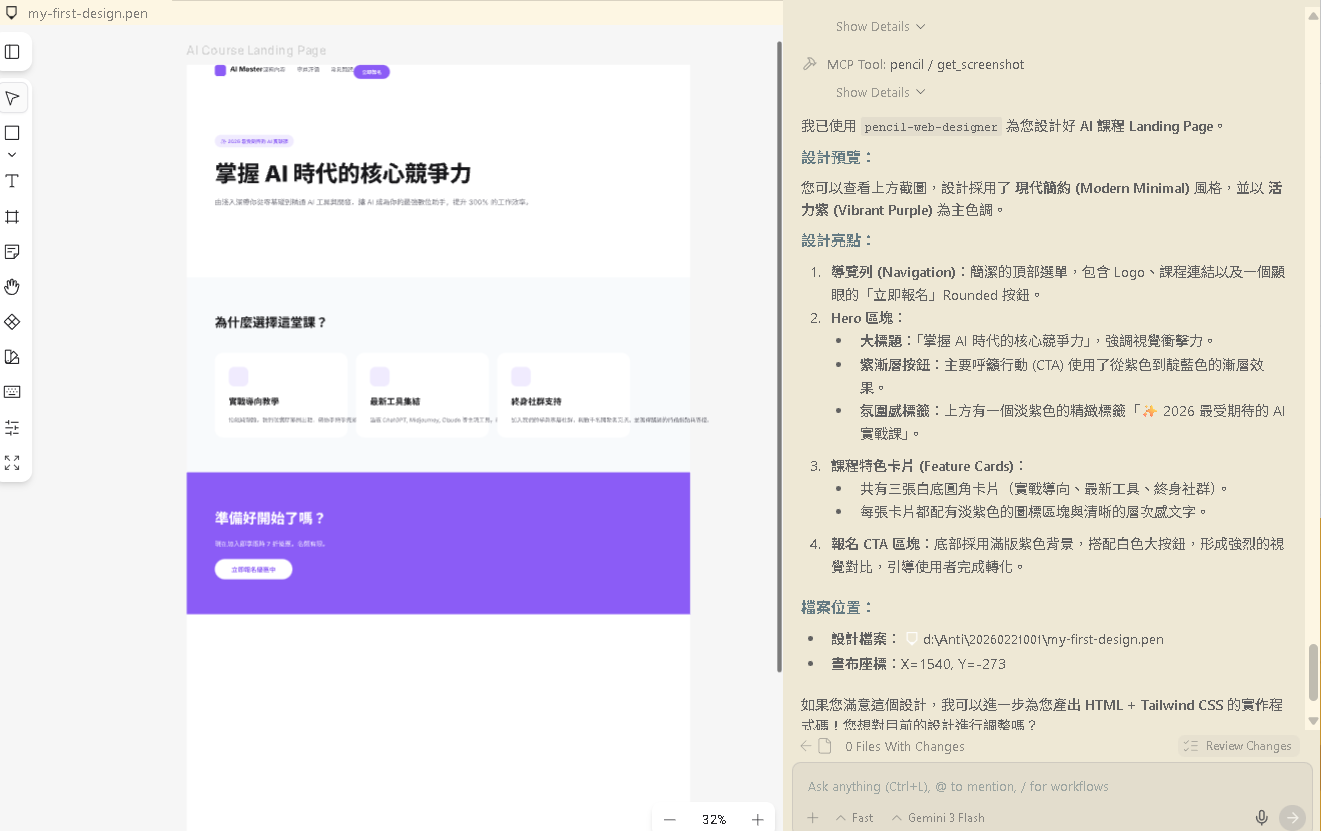Select the Rectangle tool
This screenshot has width=1321, height=831.
13,132
